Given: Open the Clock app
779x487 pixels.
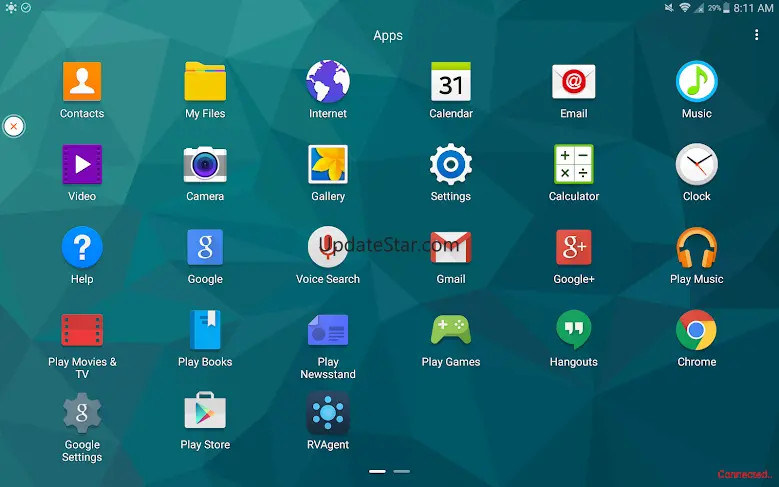Looking at the screenshot, I should tap(697, 164).
